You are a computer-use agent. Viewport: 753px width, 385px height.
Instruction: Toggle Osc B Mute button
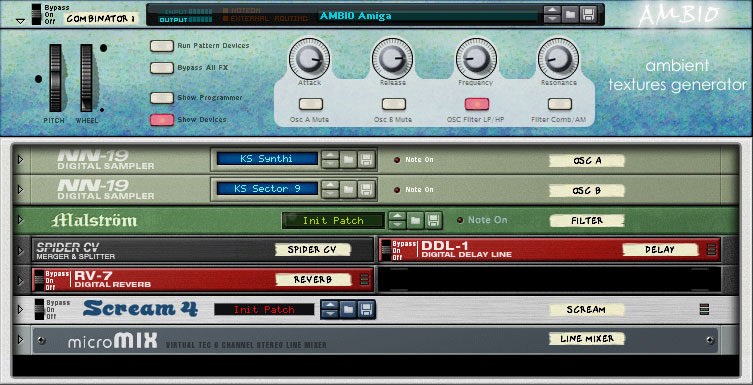394,104
